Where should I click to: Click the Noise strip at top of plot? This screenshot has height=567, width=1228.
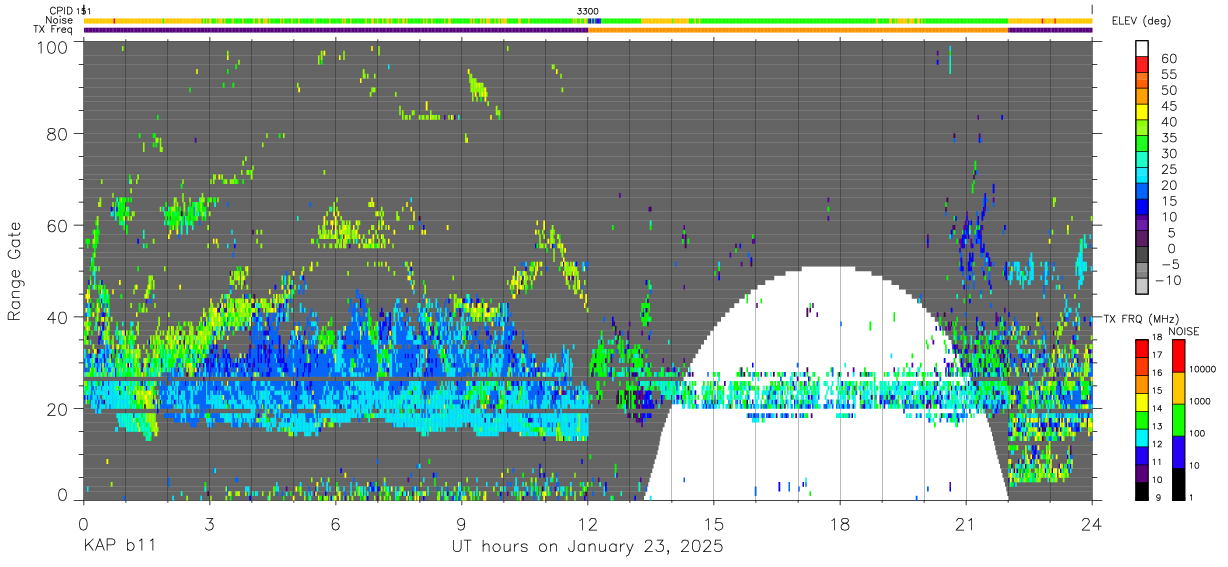click(588, 20)
